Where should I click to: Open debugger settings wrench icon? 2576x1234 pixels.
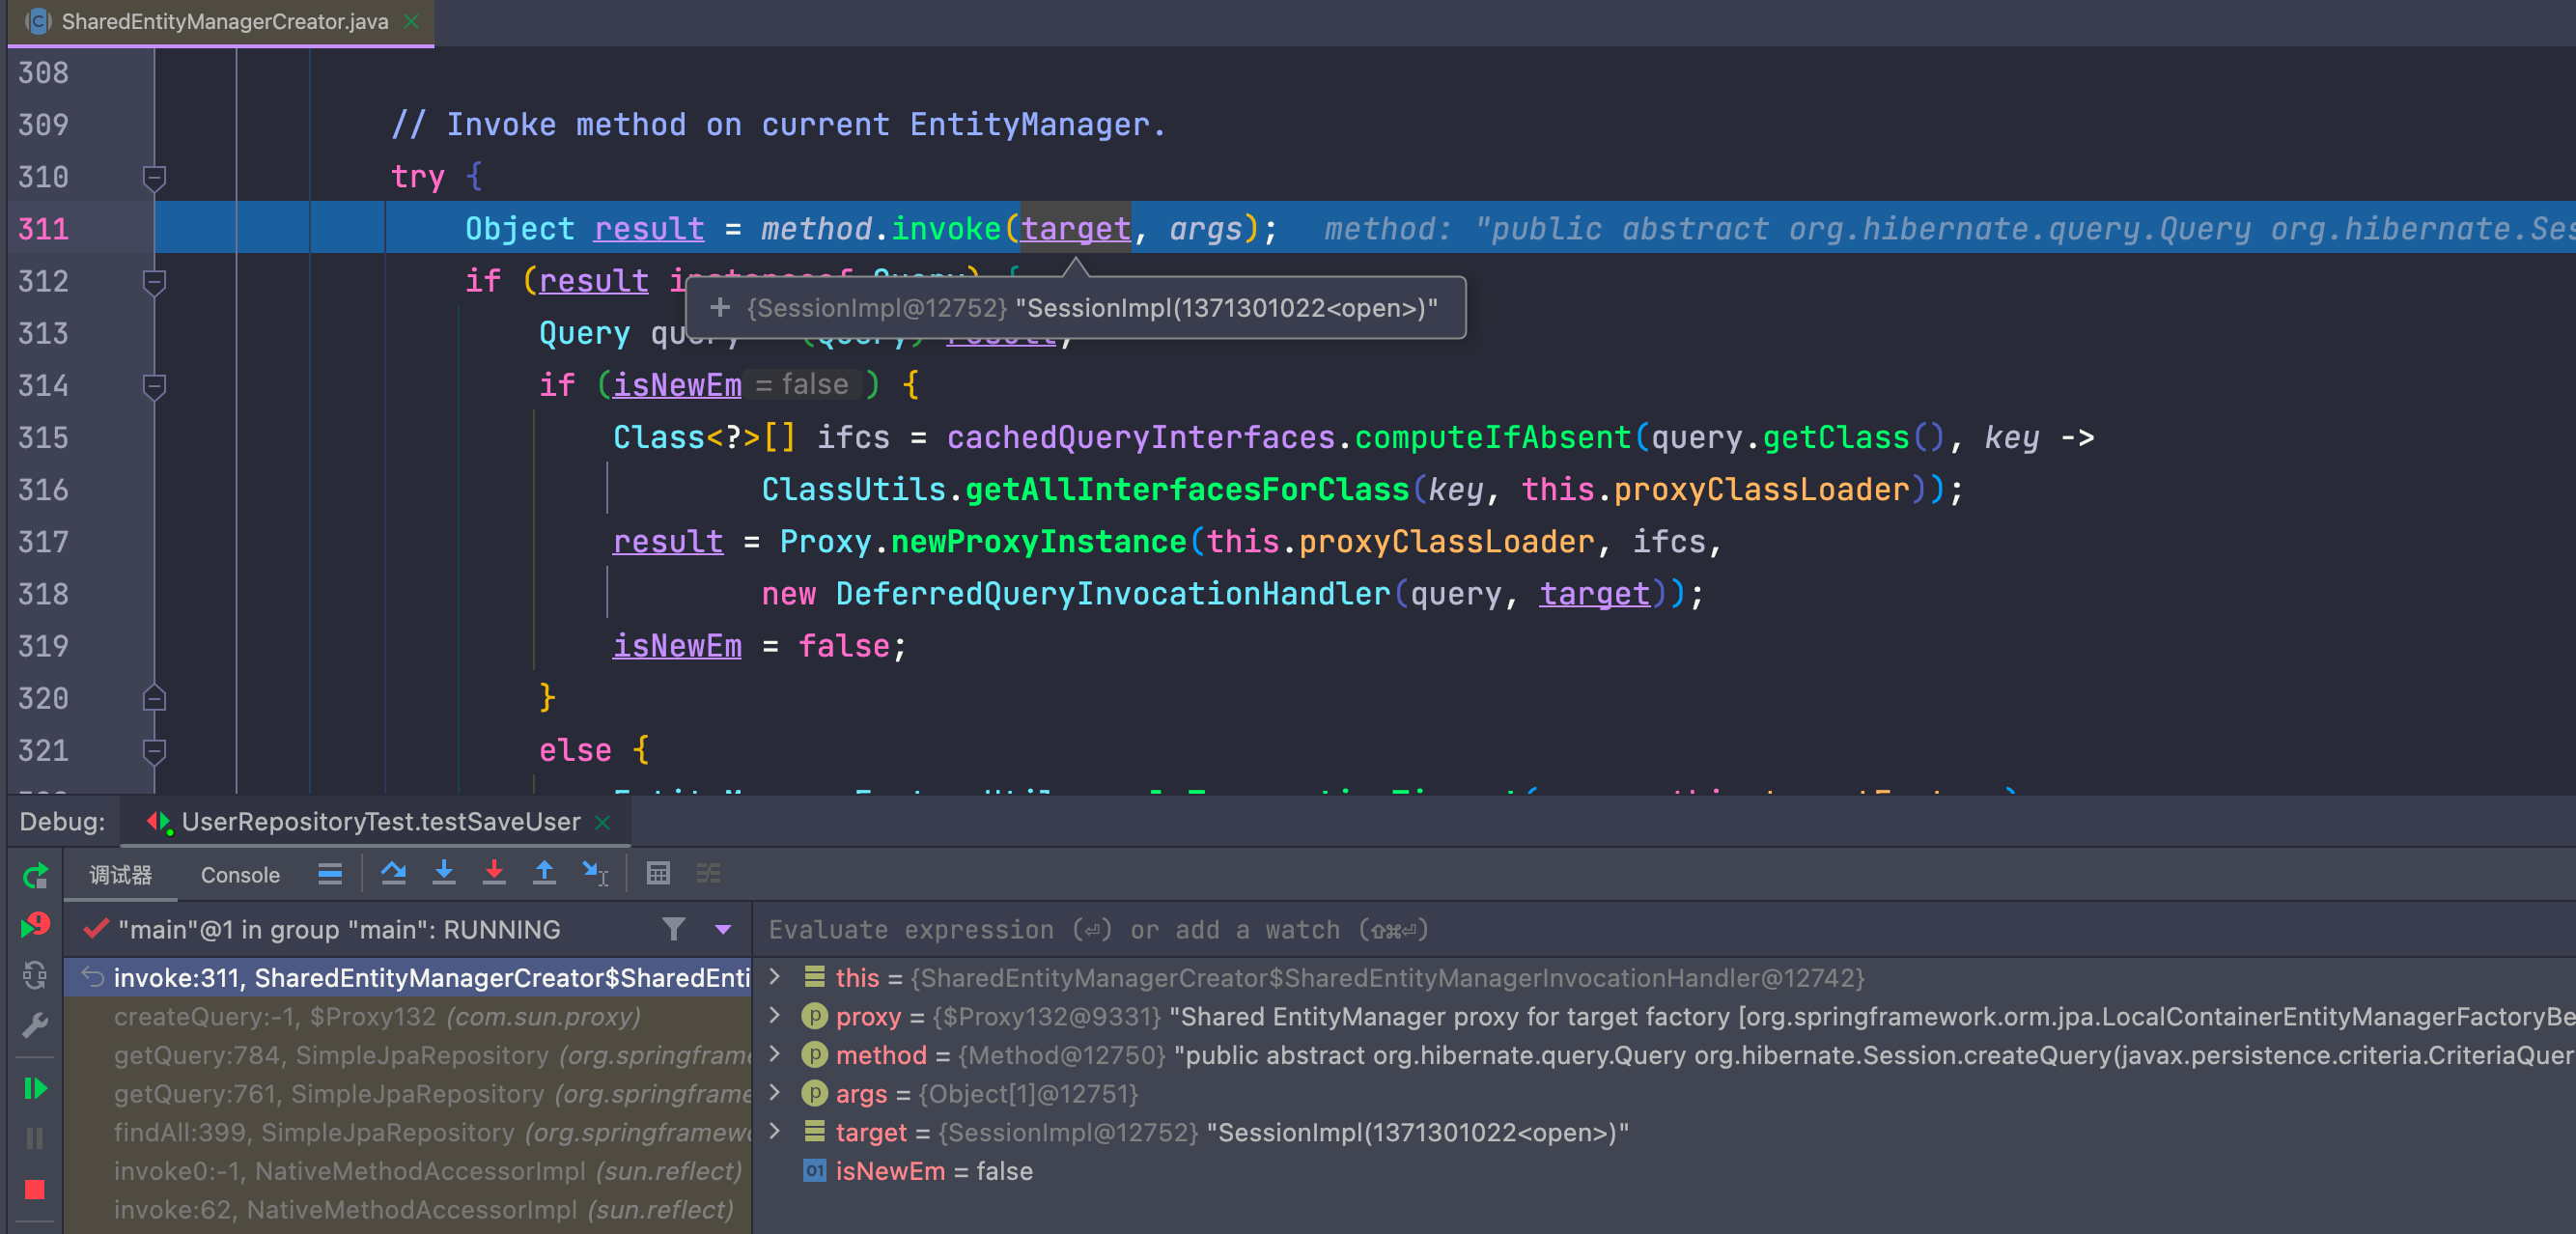click(x=35, y=1026)
